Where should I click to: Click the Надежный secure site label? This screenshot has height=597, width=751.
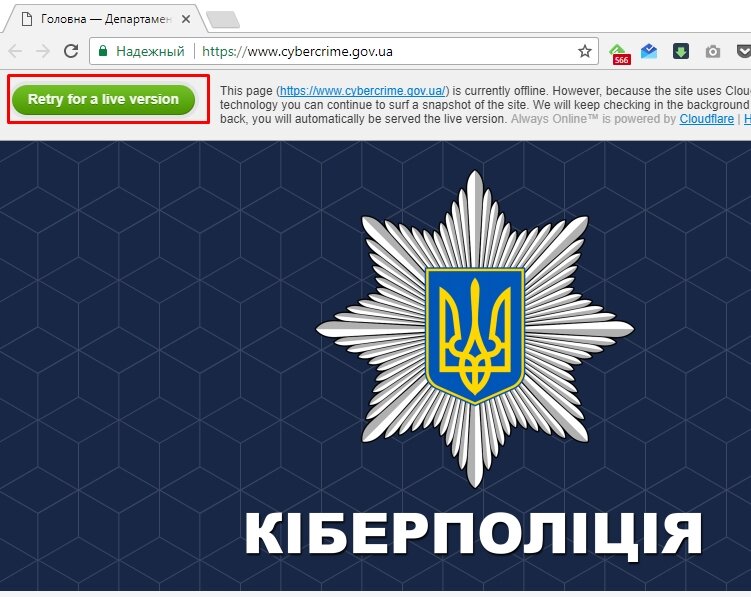pyautogui.click(x=150, y=51)
